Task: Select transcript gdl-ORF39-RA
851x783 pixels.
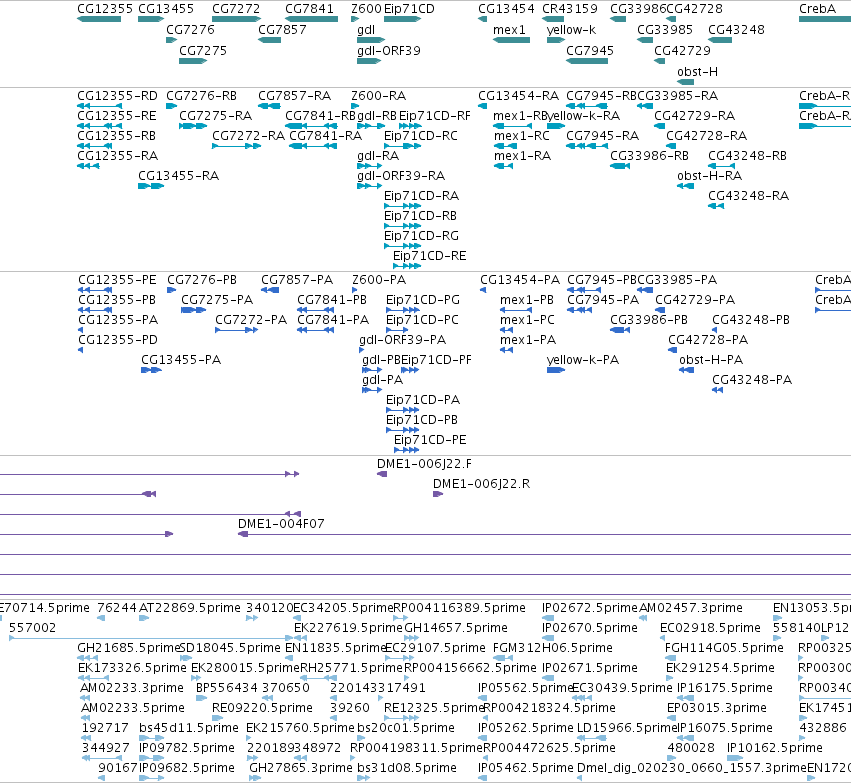Action: point(401,176)
